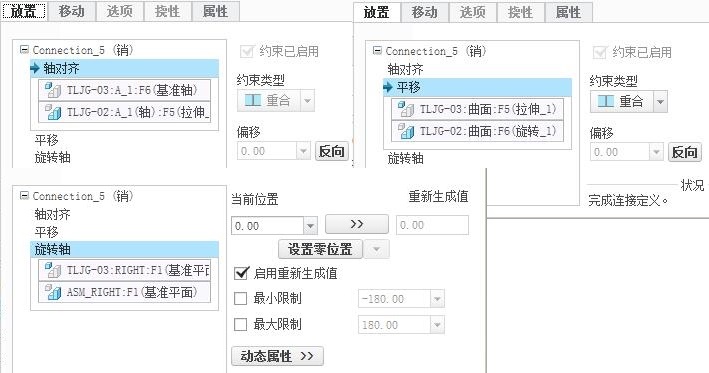Uncheck the 启用重新生成值 checkbox
This screenshot has height=373, width=709.
[x=241, y=273]
